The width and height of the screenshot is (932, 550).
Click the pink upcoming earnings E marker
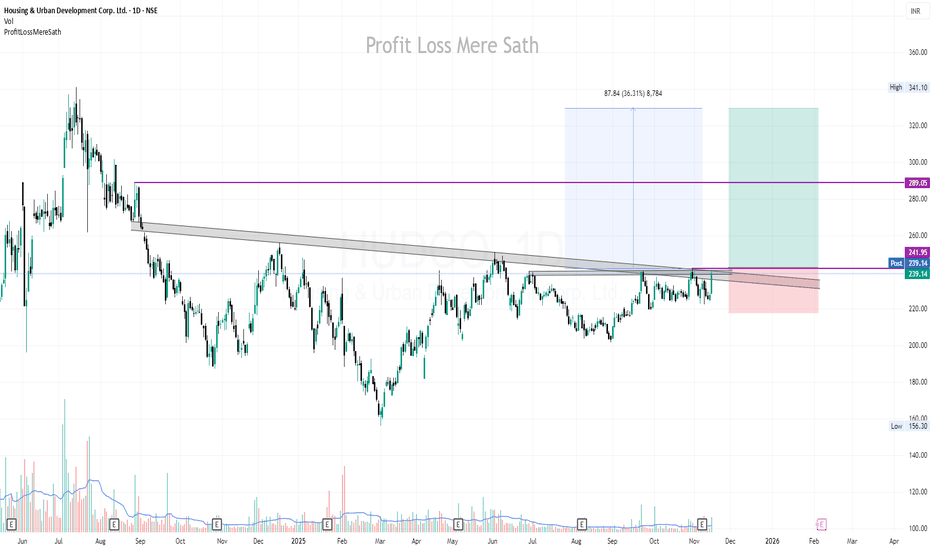tap(821, 524)
